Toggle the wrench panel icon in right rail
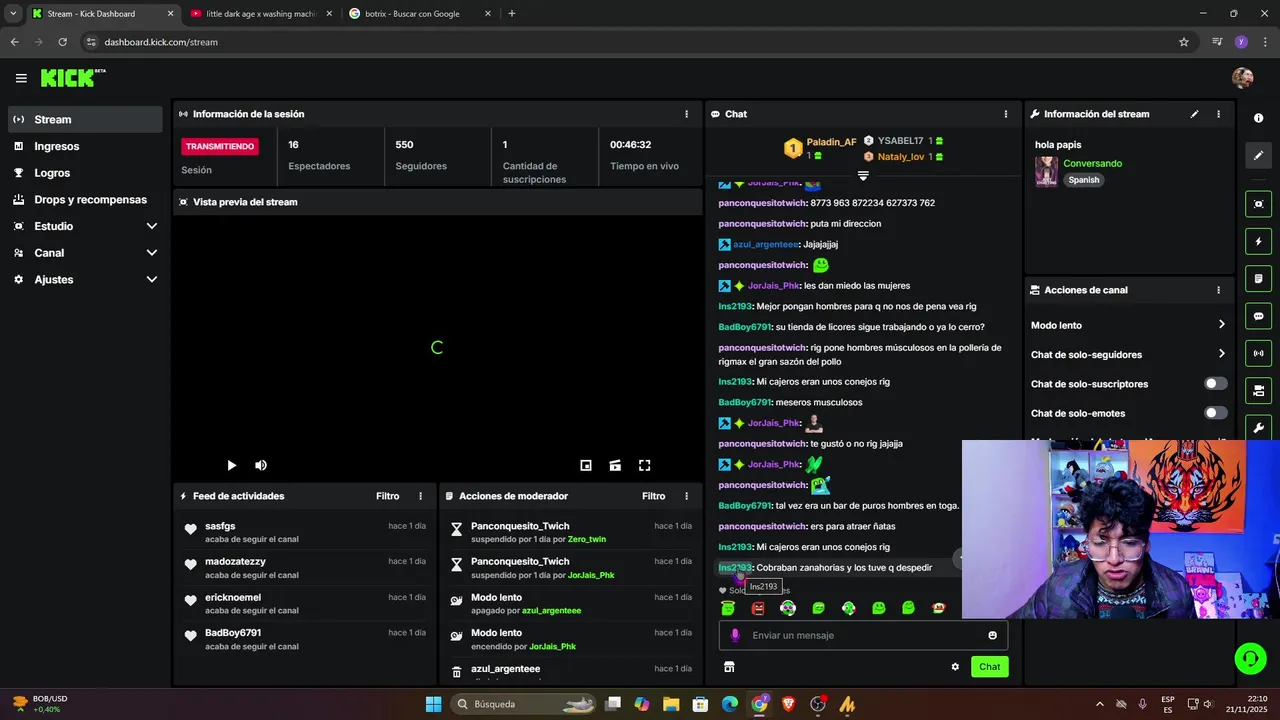Screen dimensions: 1280x720 [x=1258, y=428]
